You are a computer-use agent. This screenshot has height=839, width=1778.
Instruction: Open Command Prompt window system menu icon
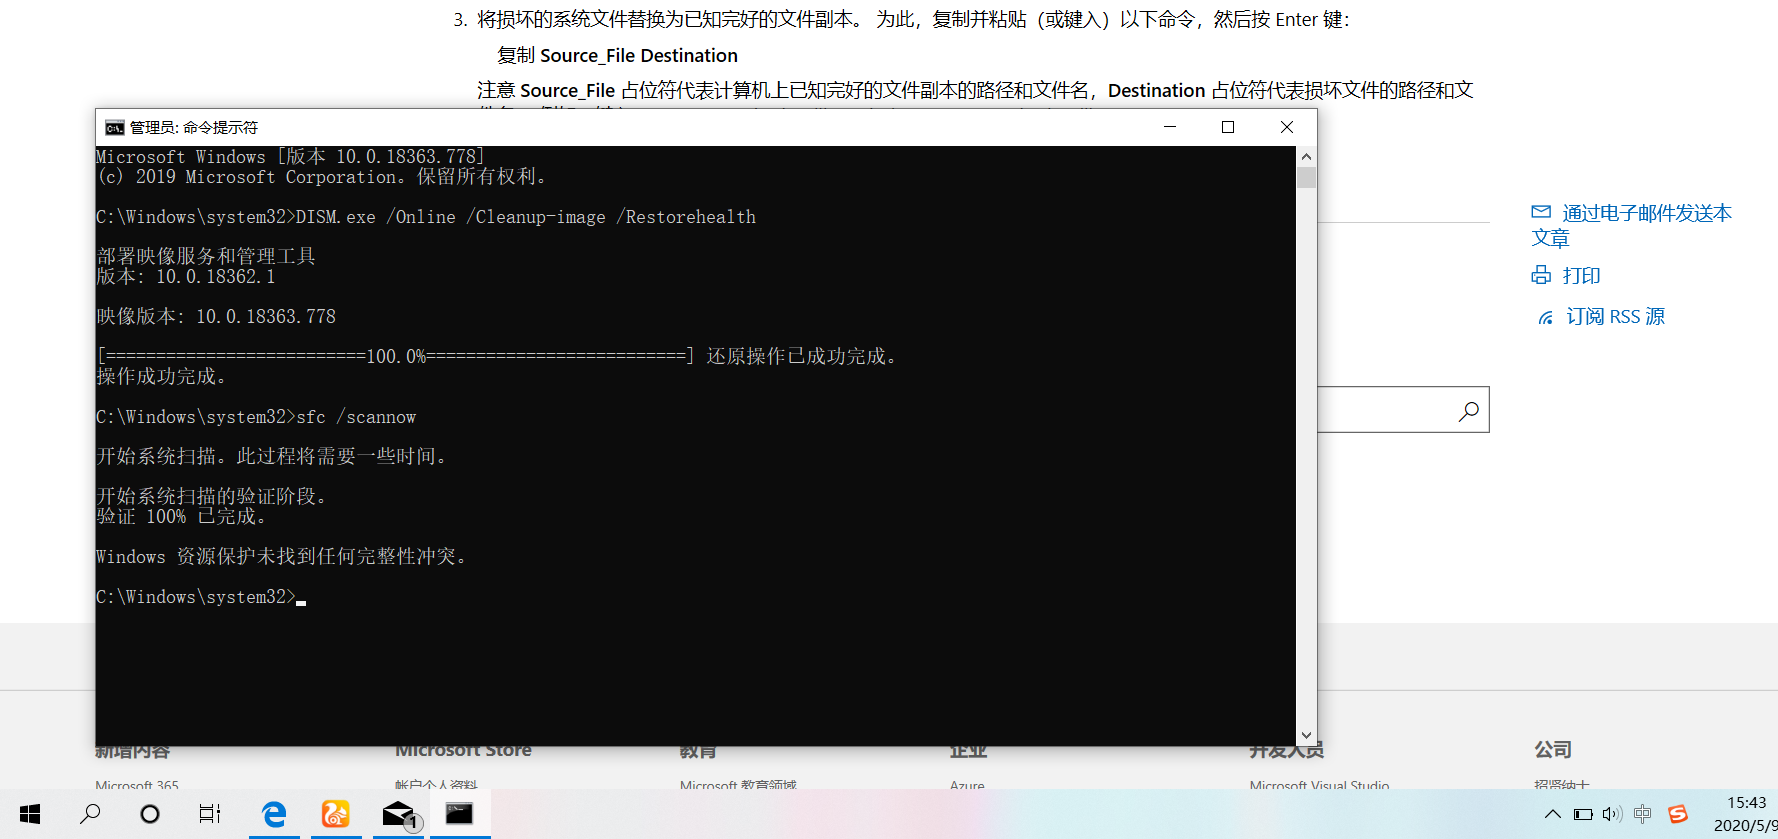[115, 127]
